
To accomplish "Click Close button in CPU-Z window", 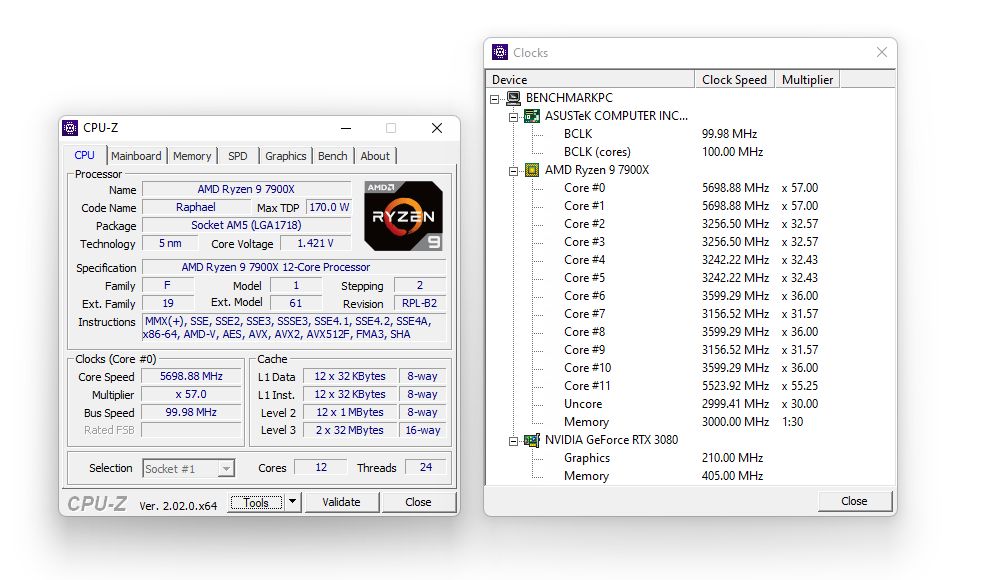I will point(418,502).
